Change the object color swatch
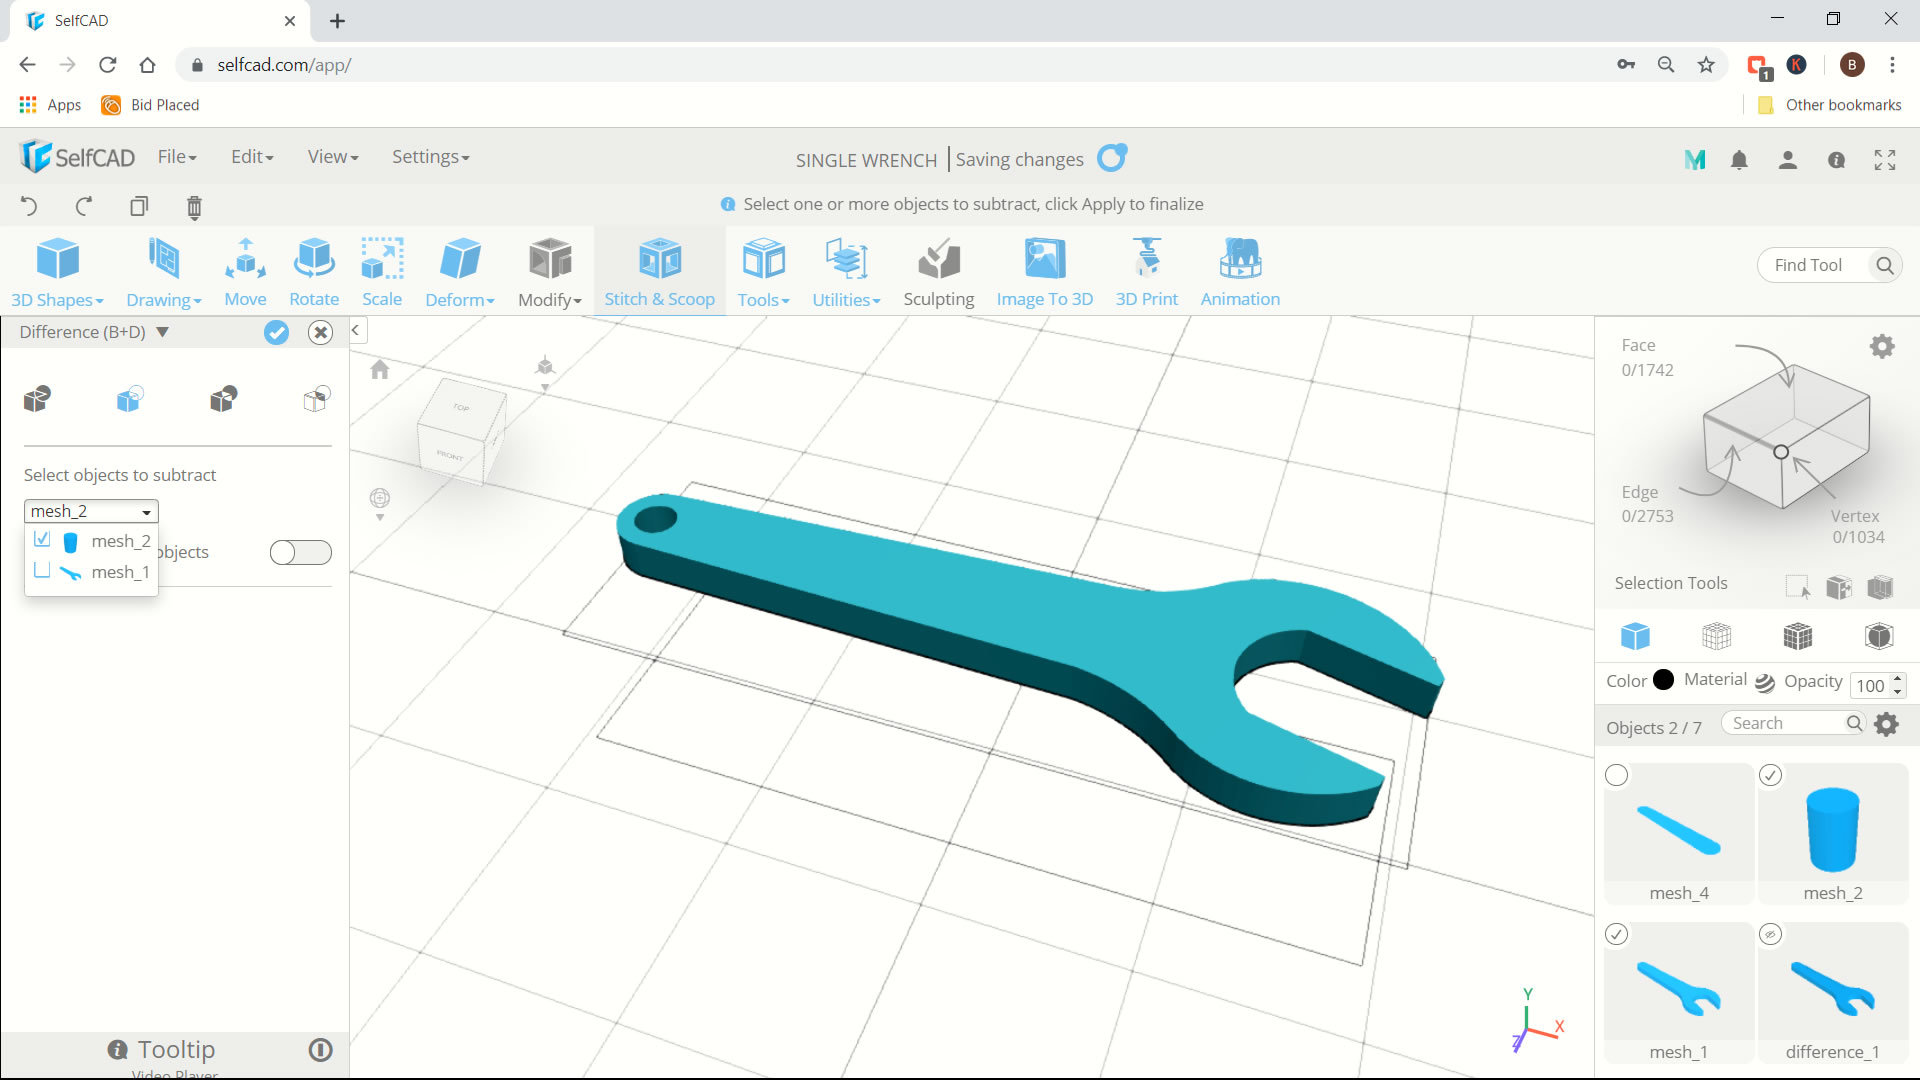The width and height of the screenshot is (1920, 1080). (1664, 680)
